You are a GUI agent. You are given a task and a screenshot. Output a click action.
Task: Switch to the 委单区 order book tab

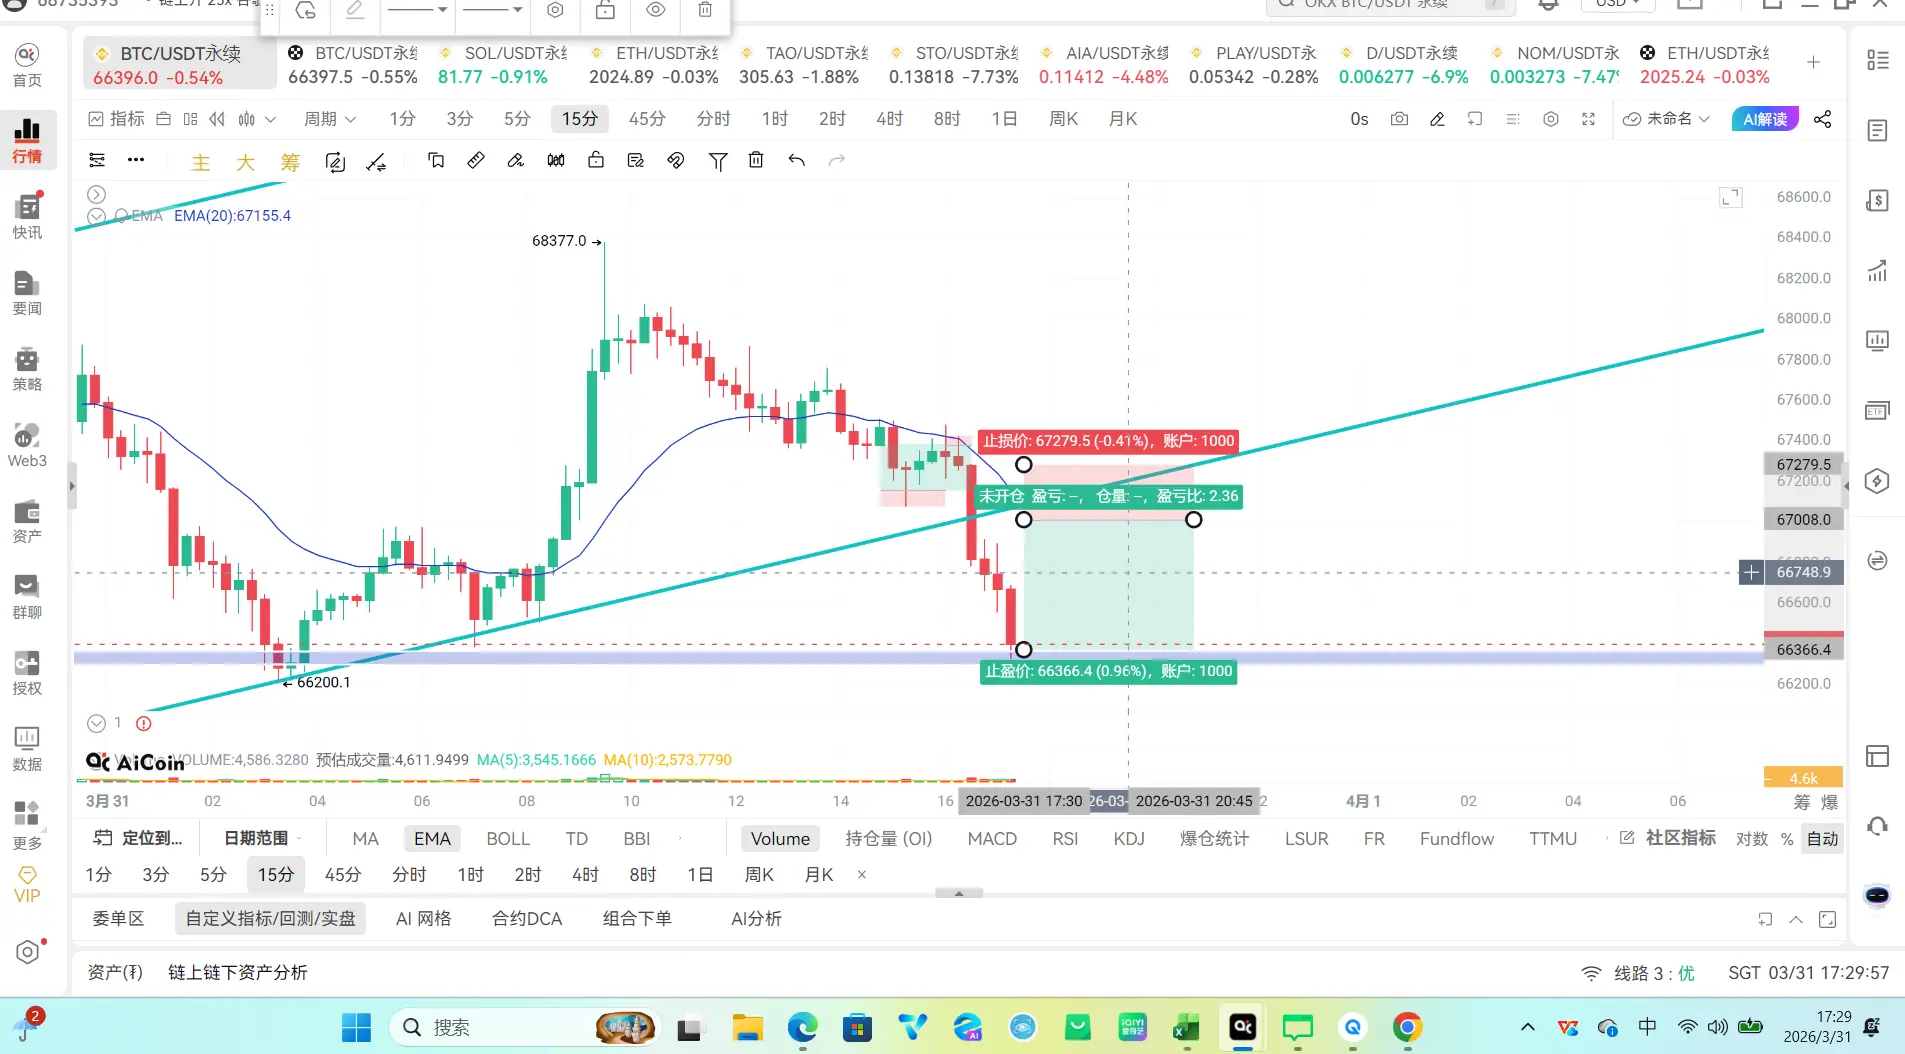point(118,919)
